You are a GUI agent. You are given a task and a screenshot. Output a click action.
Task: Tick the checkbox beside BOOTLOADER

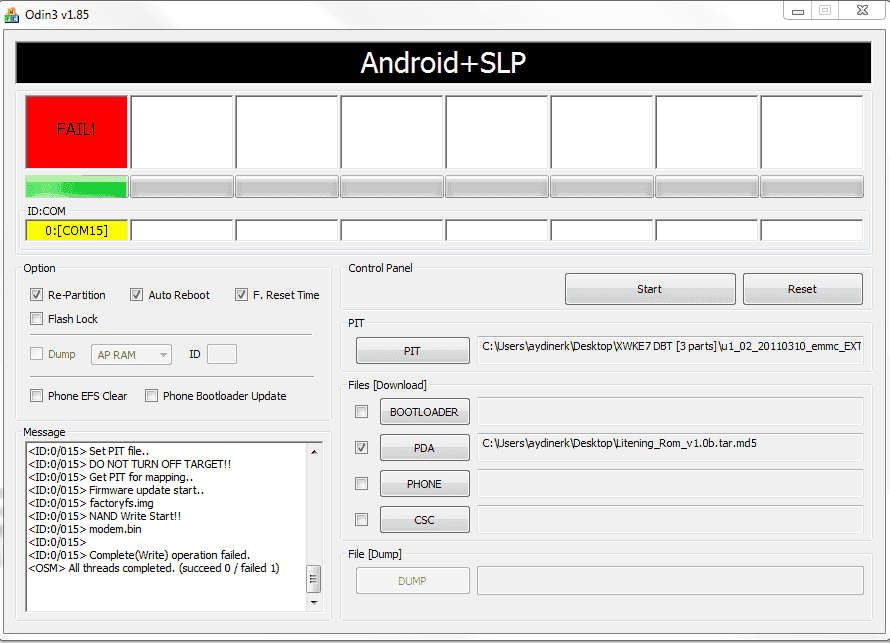361,411
